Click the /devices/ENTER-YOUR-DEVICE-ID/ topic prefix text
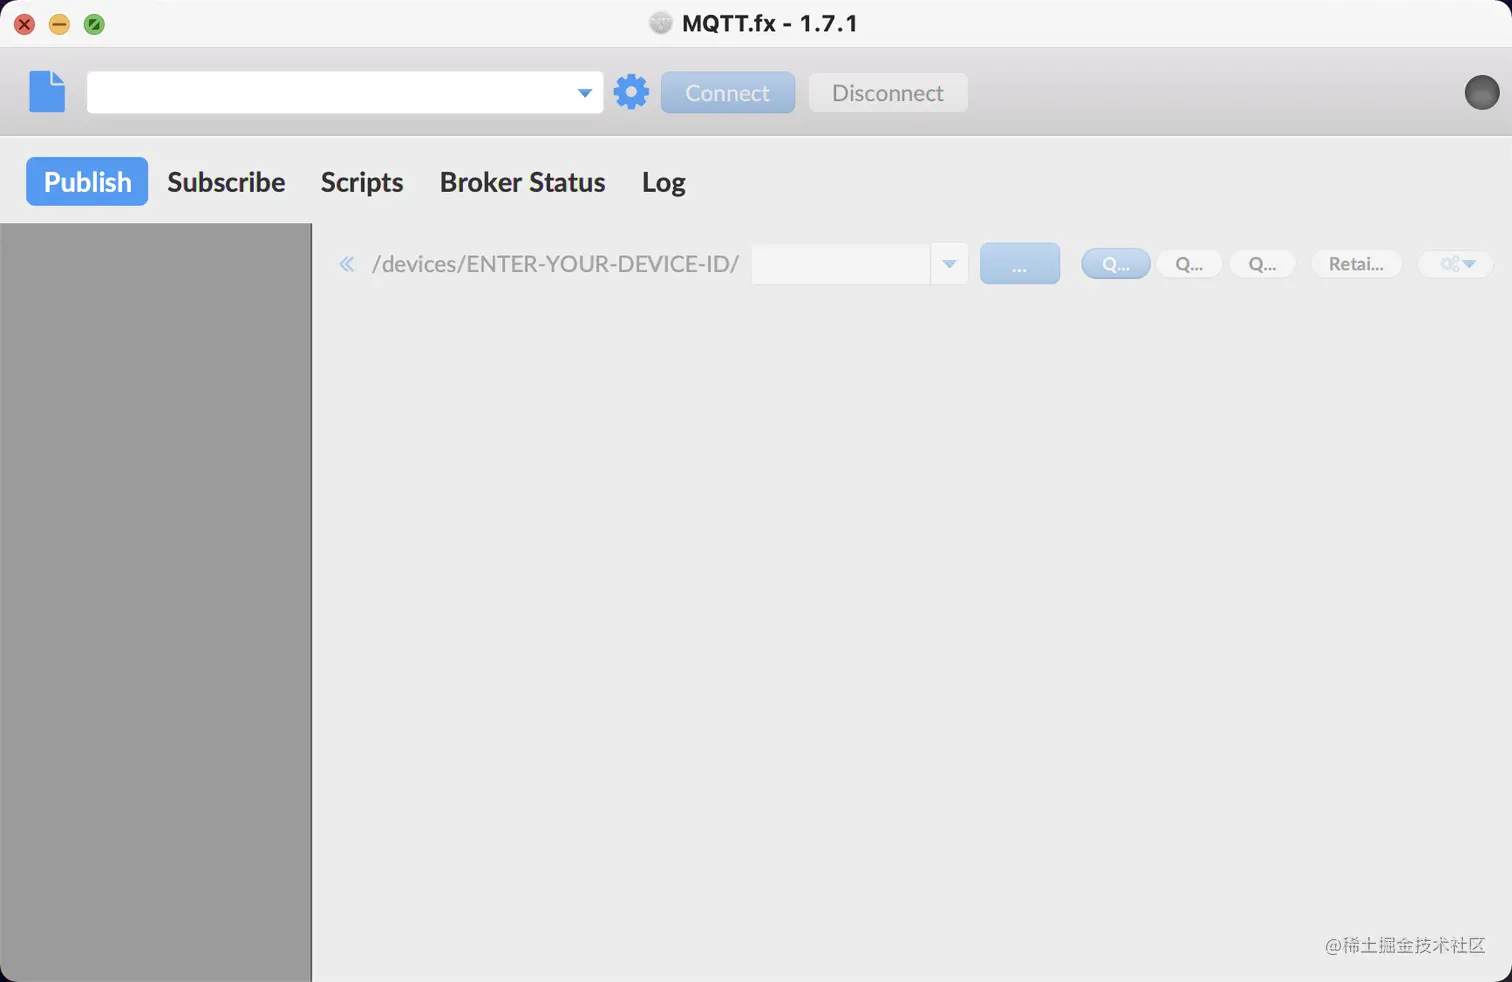Image resolution: width=1512 pixels, height=982 pixels. click(555, 264)
